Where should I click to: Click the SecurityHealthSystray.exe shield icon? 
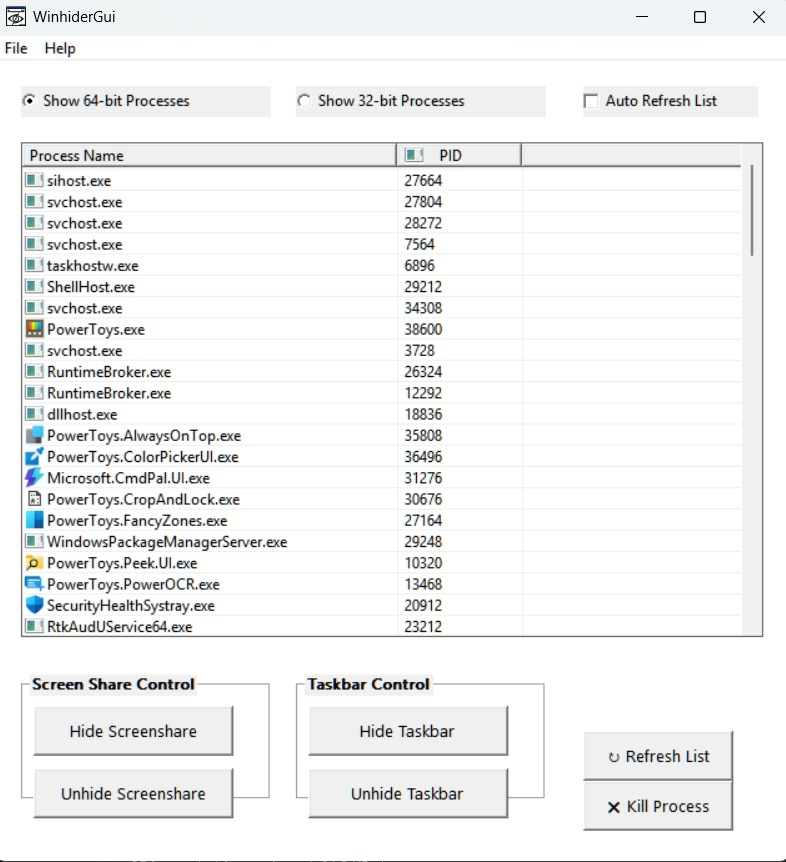34,605
